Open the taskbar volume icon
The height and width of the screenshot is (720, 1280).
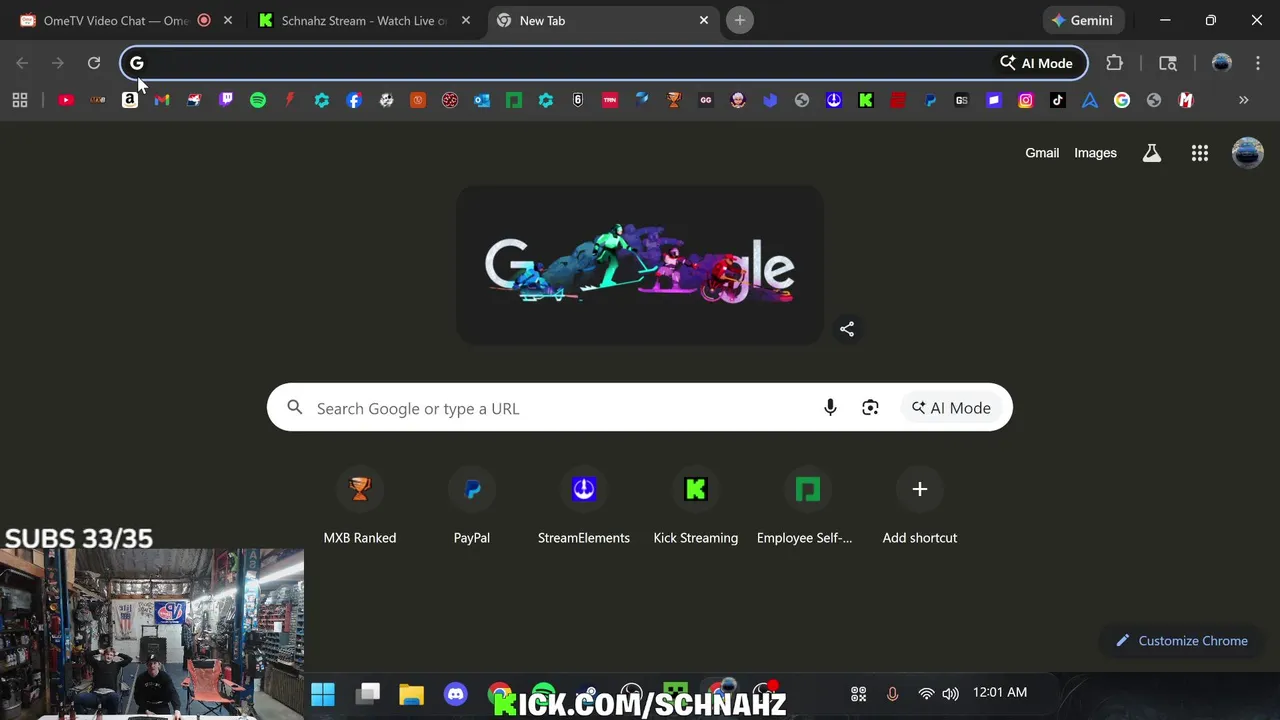[x=950, y=694]
